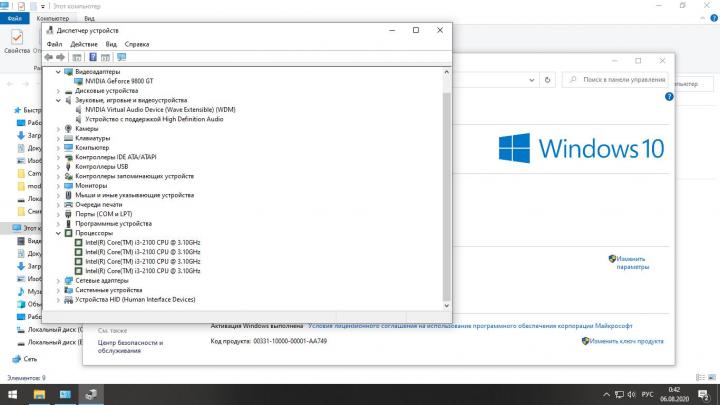
Task: Click the refresh button in System window address bar
Action: [x=547, y=80]
